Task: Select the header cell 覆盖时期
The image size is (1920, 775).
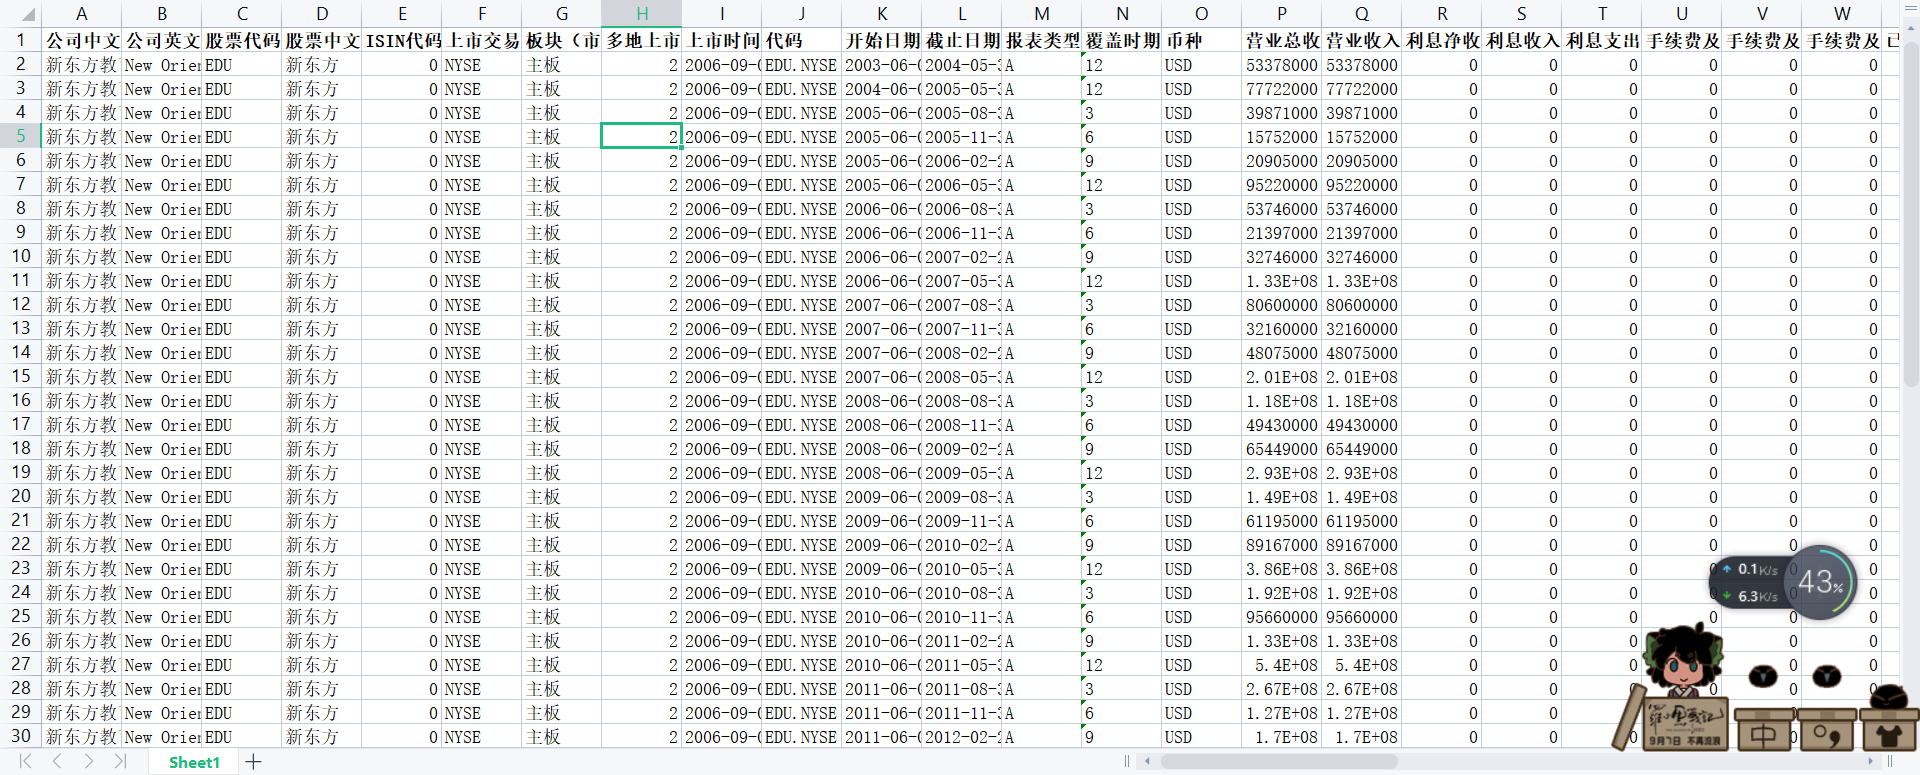Action: (1122, 40)
